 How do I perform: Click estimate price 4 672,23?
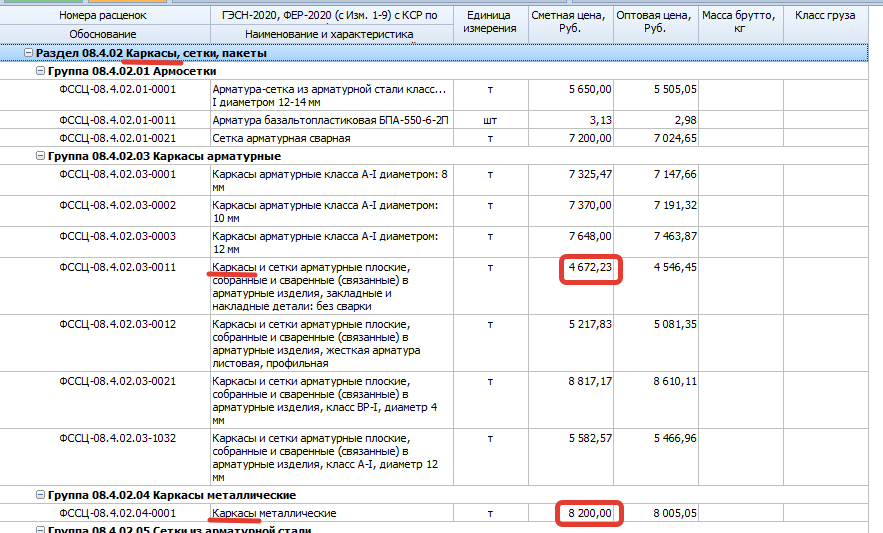[x=590, y=267]
